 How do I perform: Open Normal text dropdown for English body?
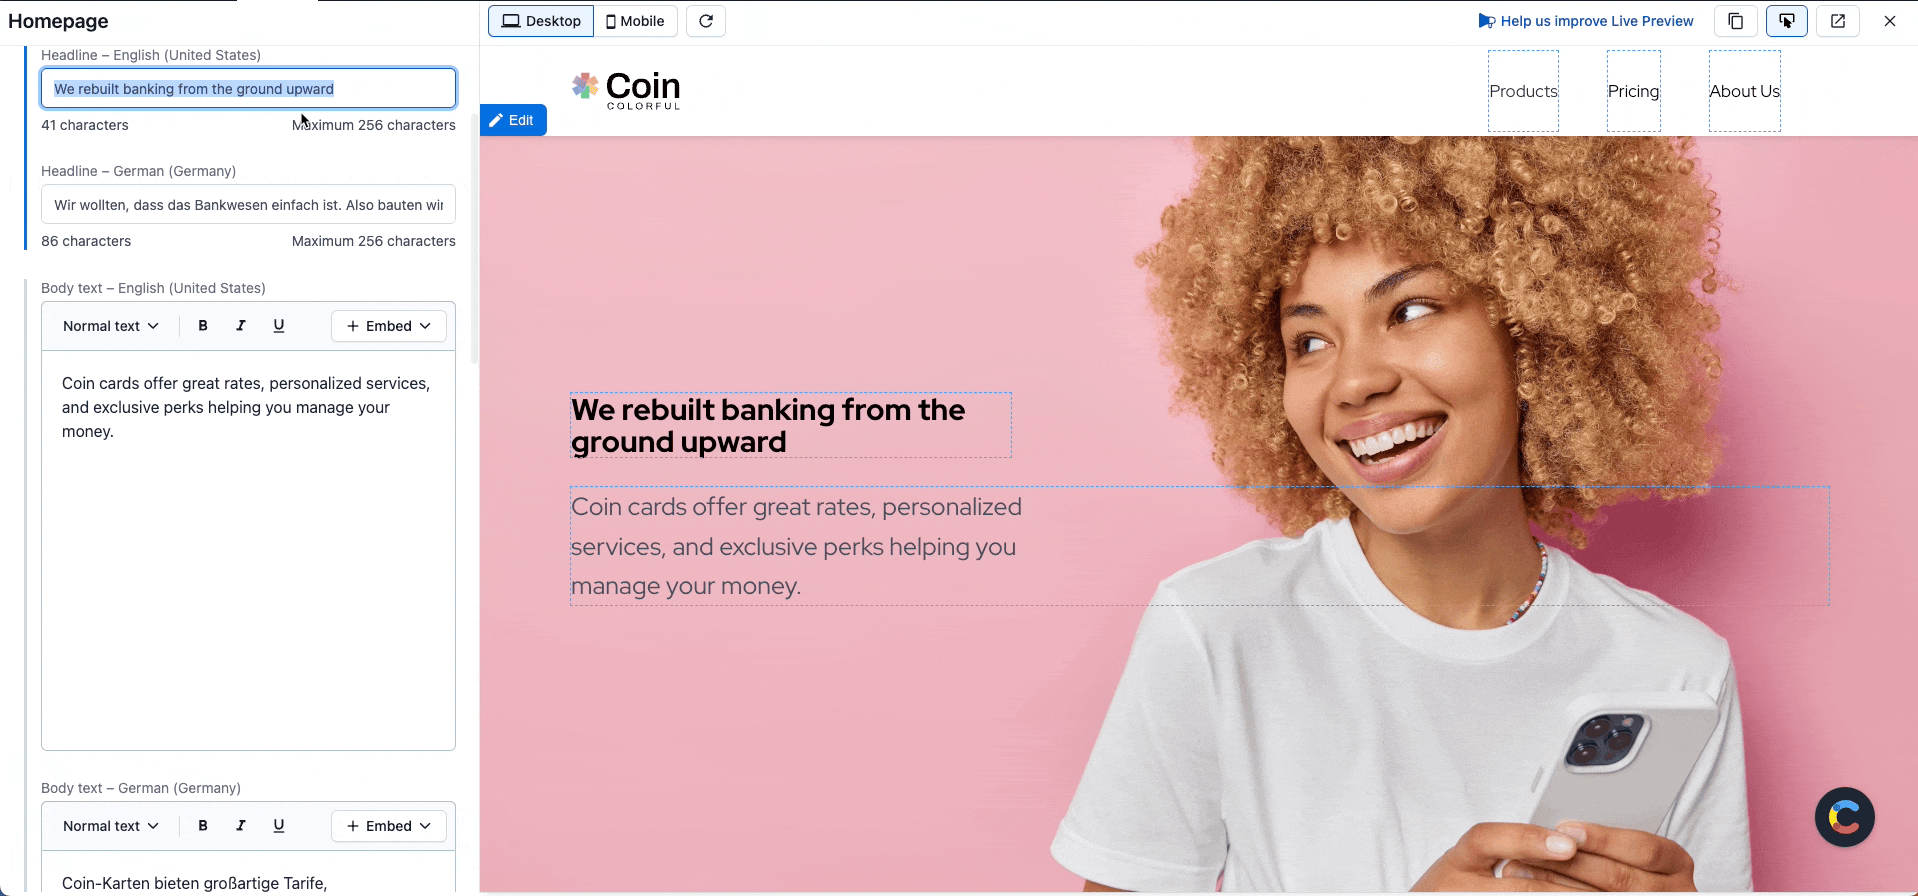click(x=111, y=326)
